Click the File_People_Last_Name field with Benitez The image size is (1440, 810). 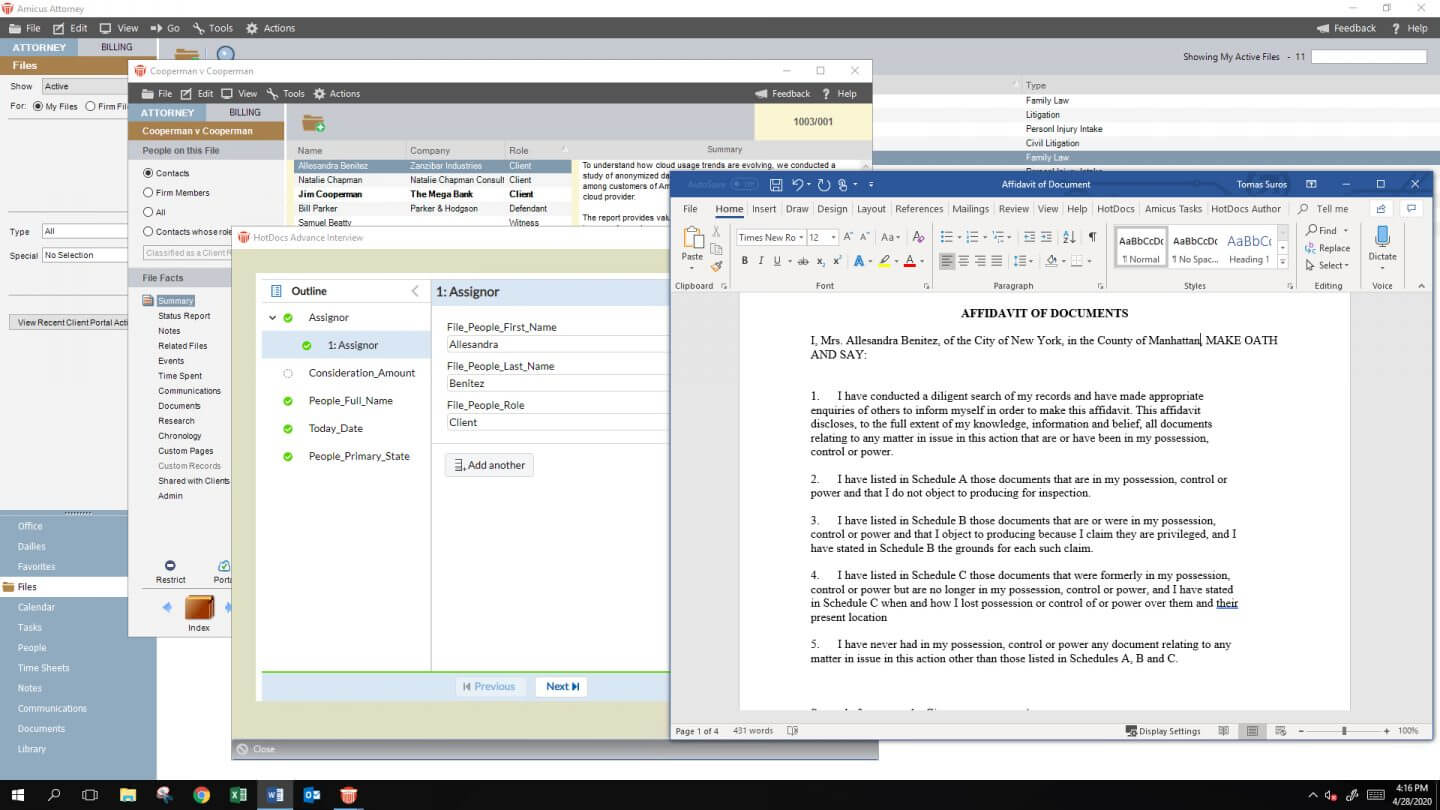[556, 384]
